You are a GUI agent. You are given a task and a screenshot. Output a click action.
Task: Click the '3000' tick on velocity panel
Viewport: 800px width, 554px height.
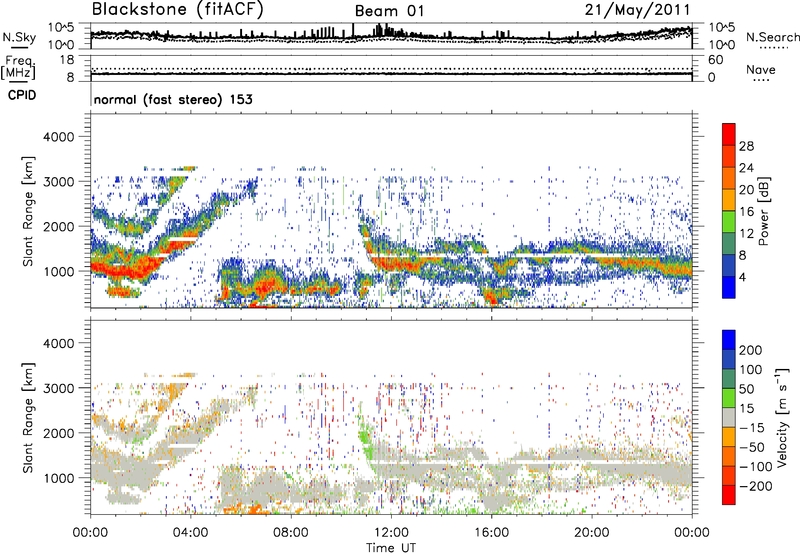pyautogui.click(x=58, y=388)
